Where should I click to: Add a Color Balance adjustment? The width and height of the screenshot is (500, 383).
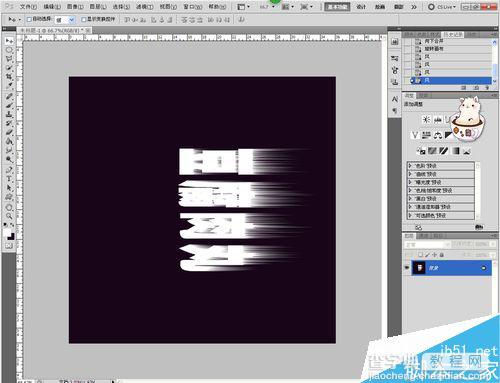click(x=438, y=135)
